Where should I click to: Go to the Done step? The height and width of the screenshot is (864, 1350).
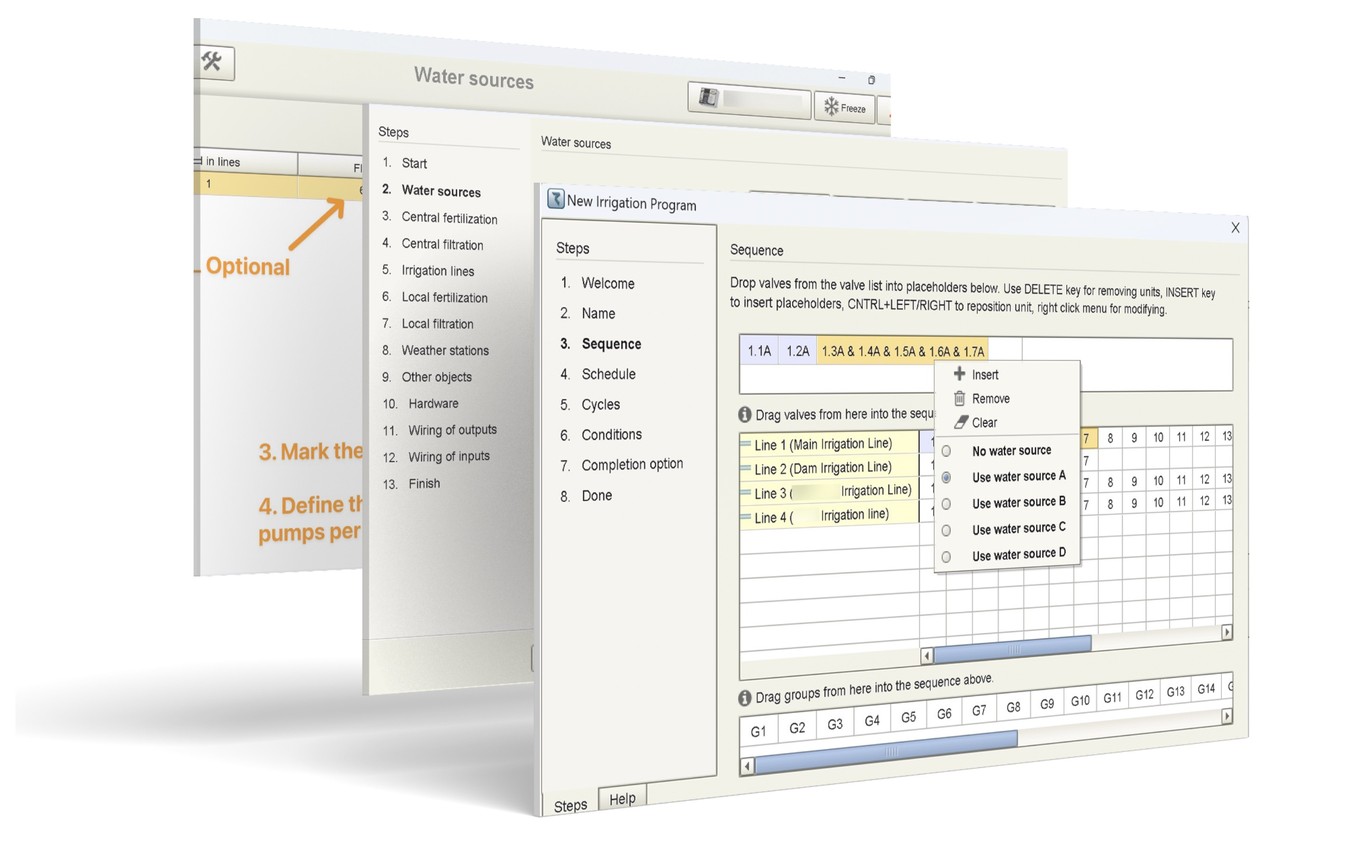(596, 495)
